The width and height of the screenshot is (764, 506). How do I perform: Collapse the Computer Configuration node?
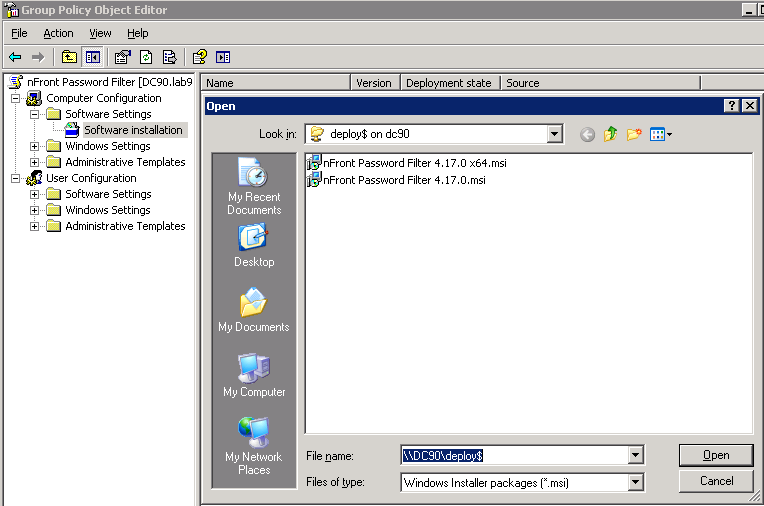coord(16,98)
